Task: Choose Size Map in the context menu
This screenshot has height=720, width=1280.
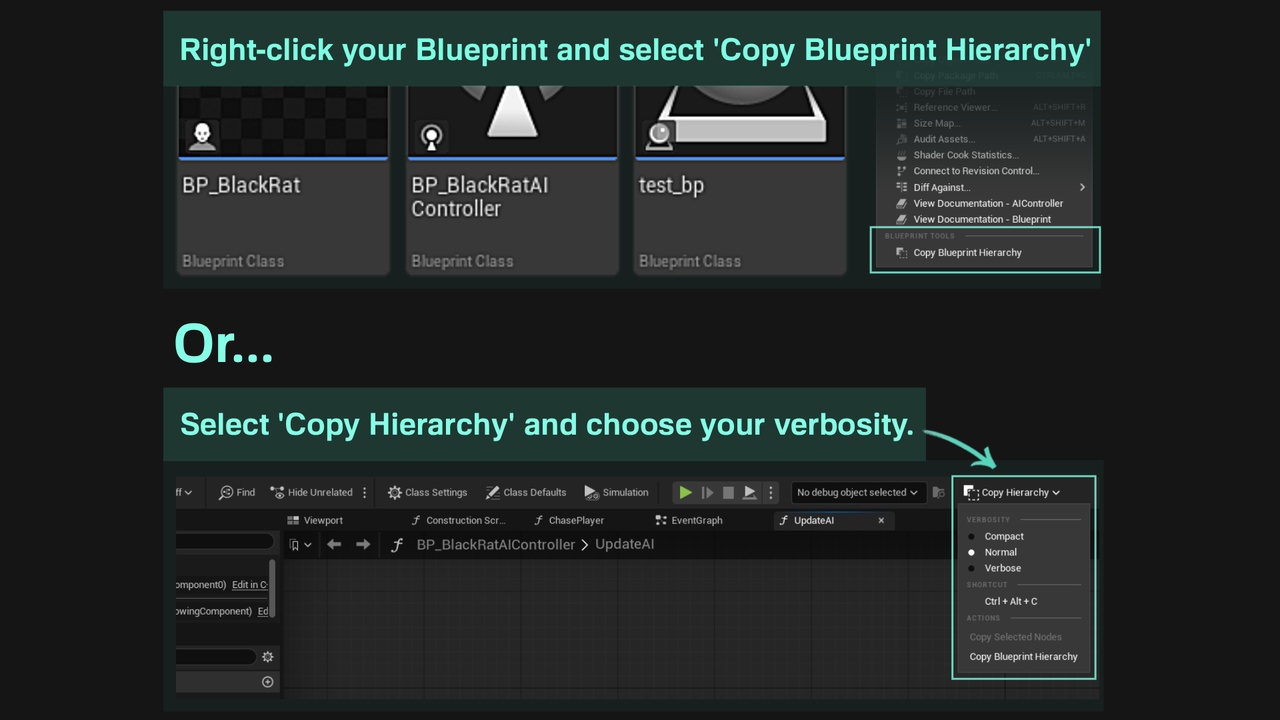Action: click(x=936, y=123)
